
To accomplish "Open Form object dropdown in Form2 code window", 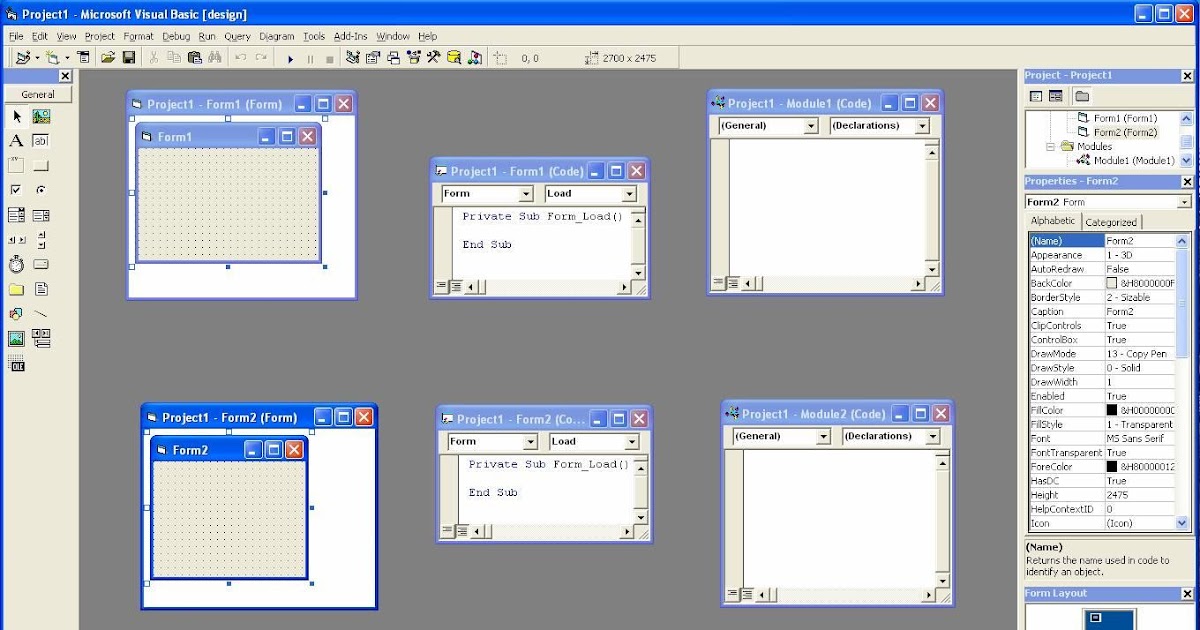I will [532, 442].
